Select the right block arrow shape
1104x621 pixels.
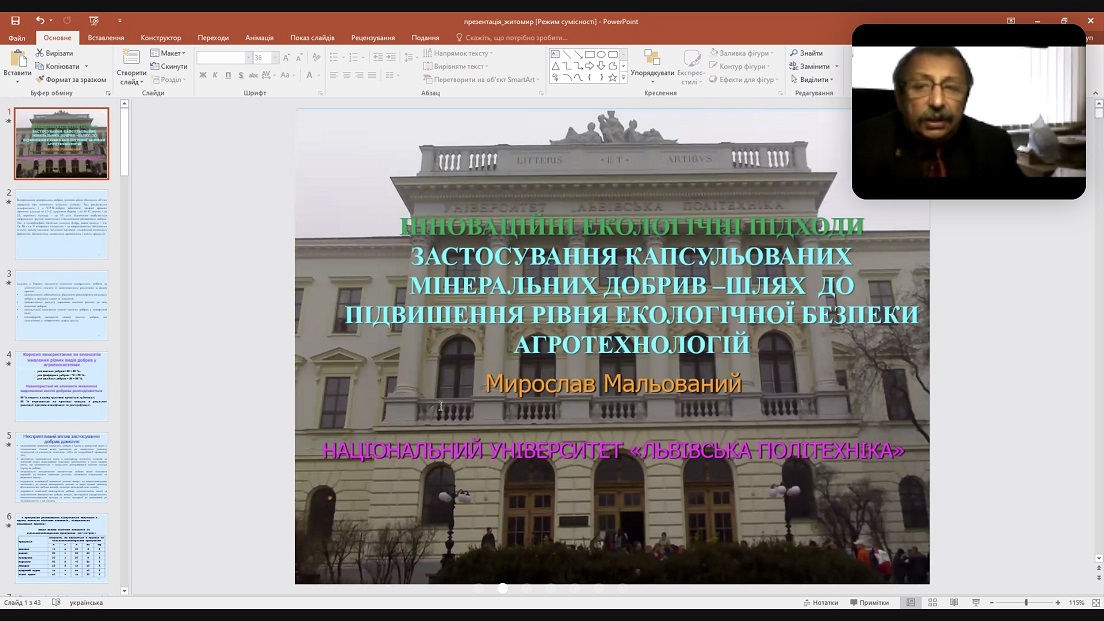tap(590, 66)
